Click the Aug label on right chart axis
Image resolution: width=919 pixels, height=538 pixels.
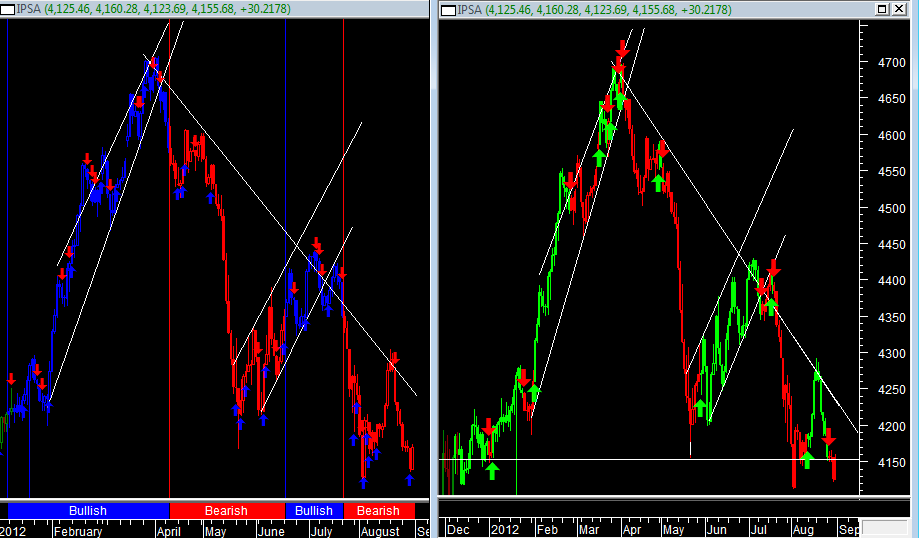point(804,530)
